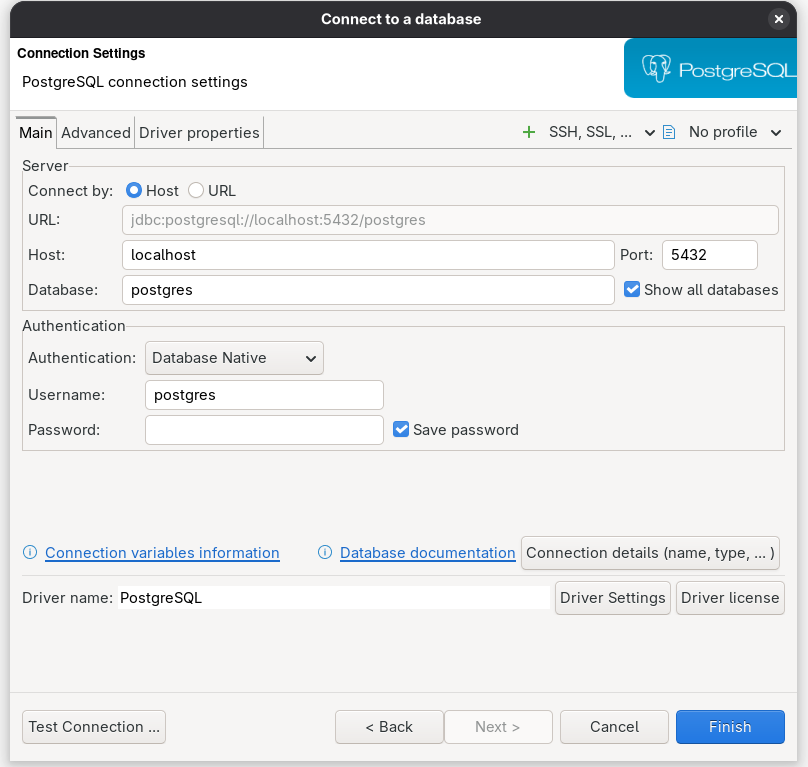Click Connection details (name, type, ...) button
808x767 pixels.
(x=650, y=553)
